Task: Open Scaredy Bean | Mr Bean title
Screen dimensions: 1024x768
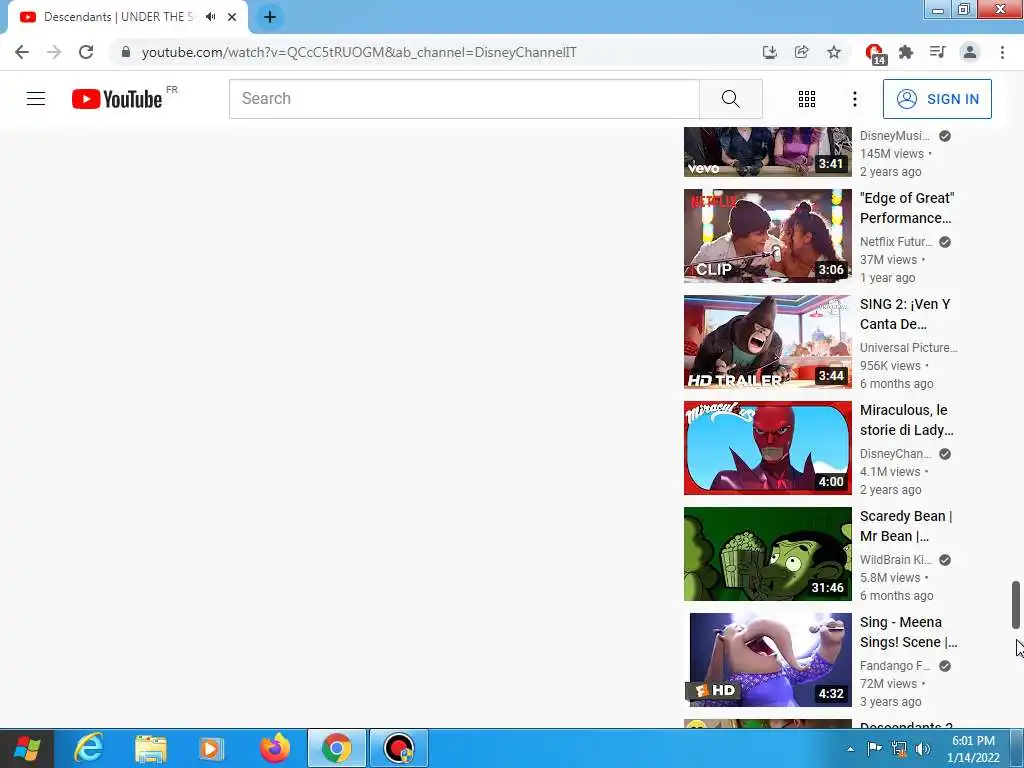Action: pos(906,526)
